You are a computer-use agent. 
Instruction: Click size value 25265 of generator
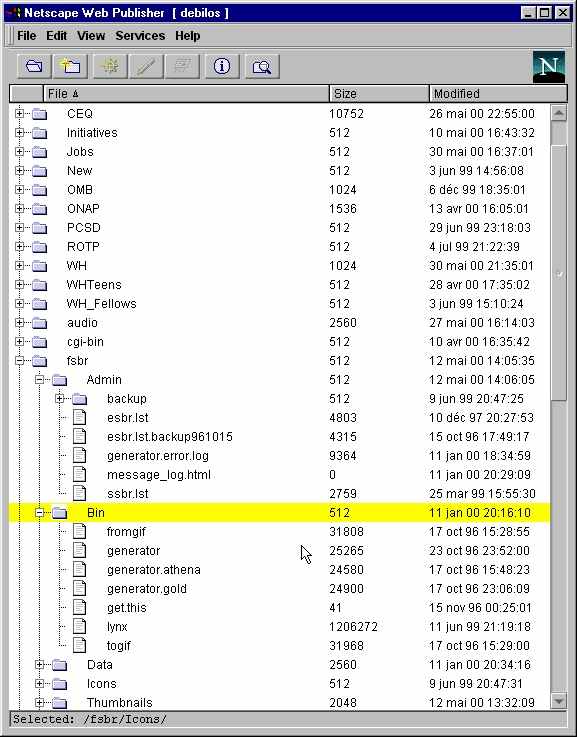[346, 551]
